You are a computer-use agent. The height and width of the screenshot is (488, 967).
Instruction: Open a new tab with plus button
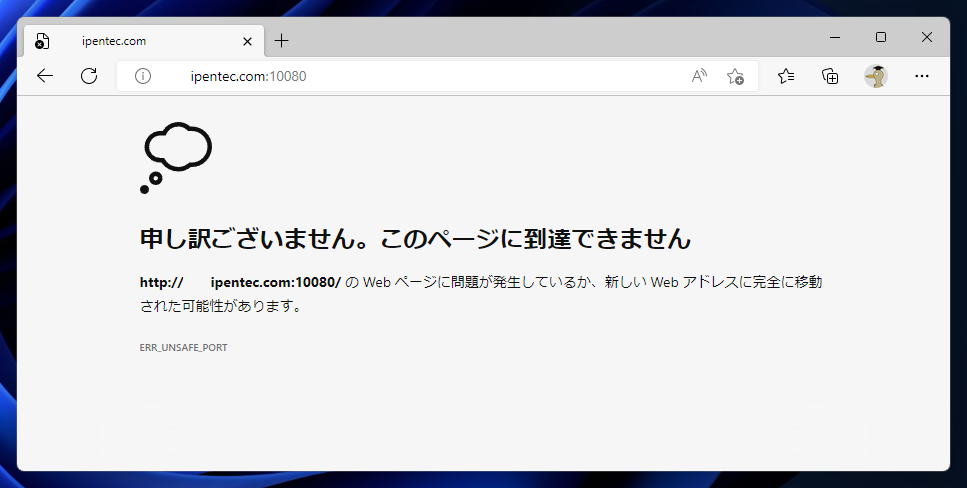click(281, 41)
